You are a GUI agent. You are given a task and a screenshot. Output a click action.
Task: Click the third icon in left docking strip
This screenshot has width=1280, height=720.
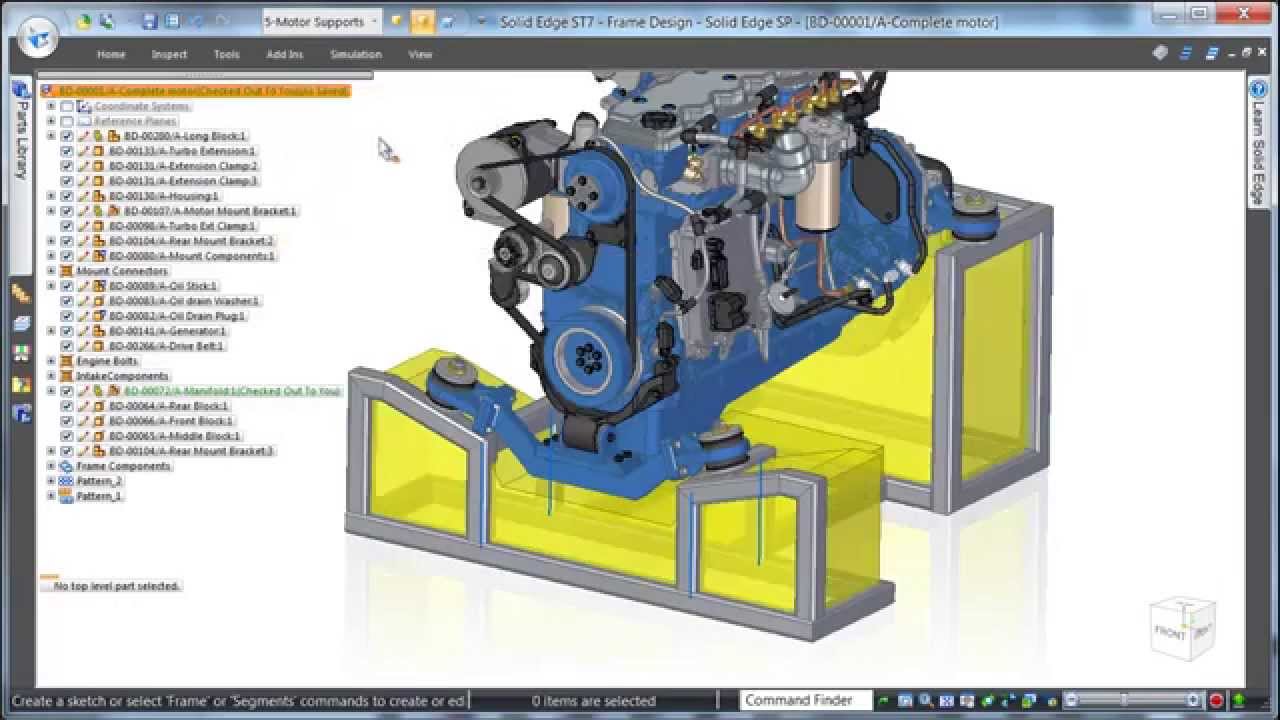(21, 353)
